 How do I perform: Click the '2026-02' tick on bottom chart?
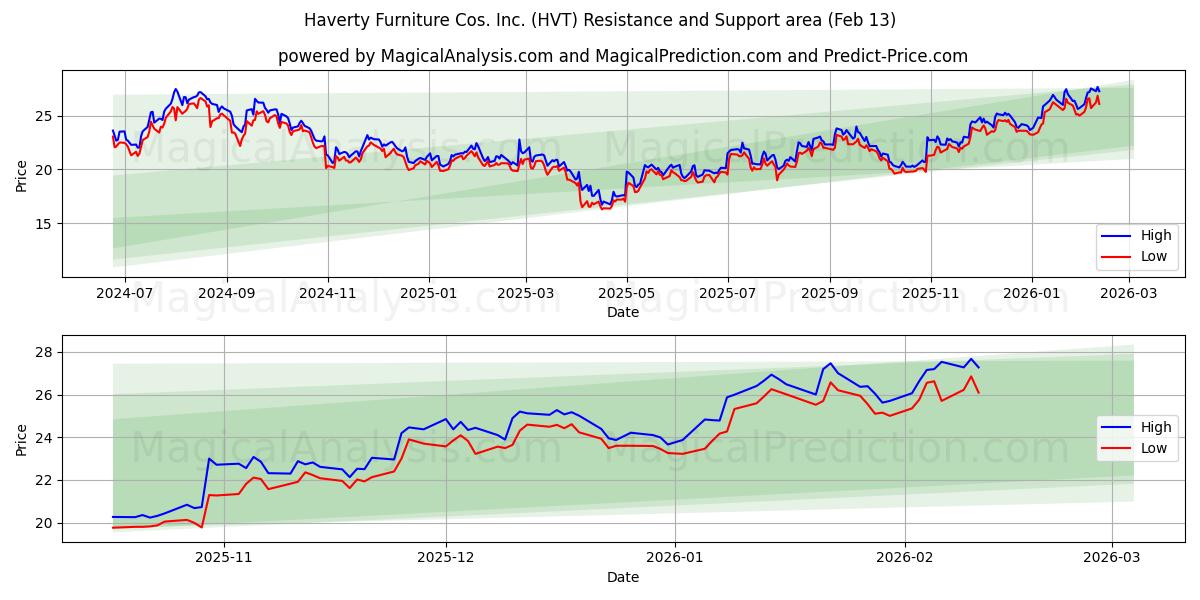pyautogui.click(x=905, y=559)
